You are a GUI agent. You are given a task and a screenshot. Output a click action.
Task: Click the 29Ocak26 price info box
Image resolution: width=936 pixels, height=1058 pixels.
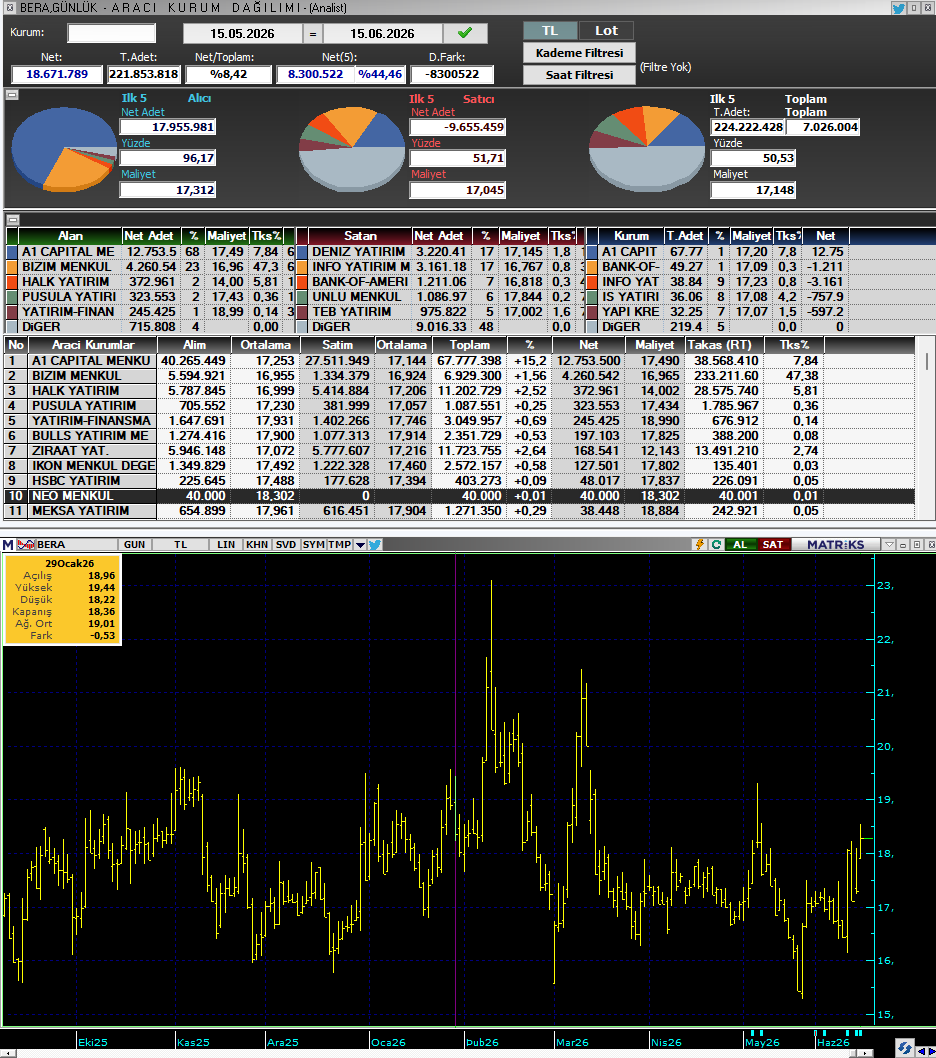tap(63, 599)
